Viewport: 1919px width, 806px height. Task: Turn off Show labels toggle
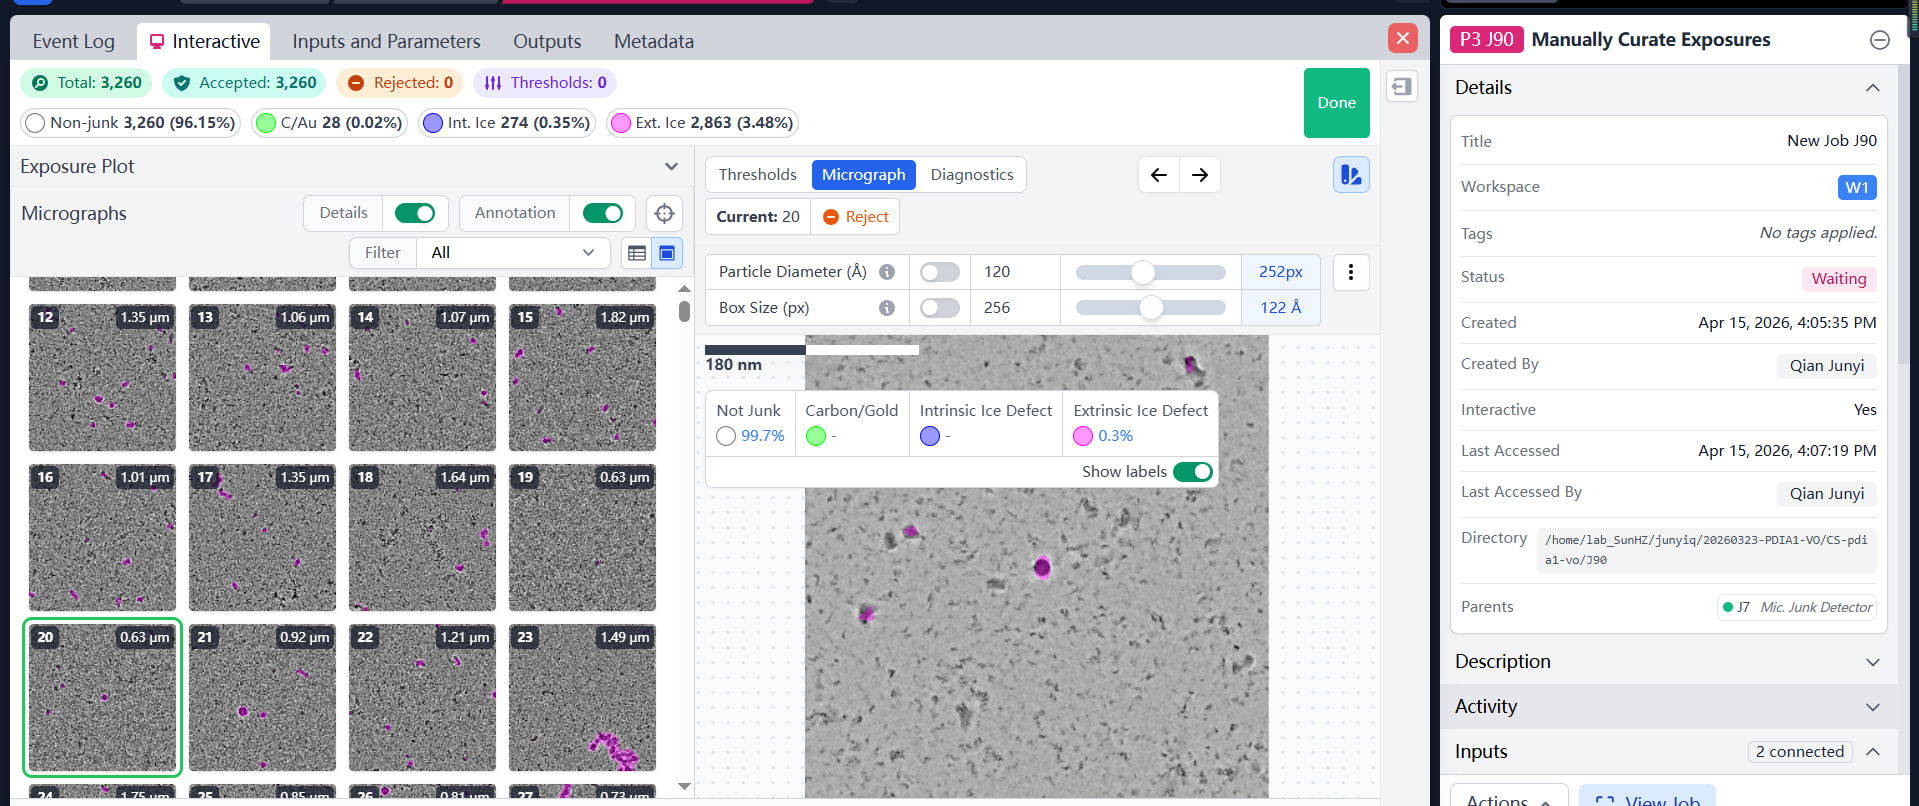pos(1192,472)
